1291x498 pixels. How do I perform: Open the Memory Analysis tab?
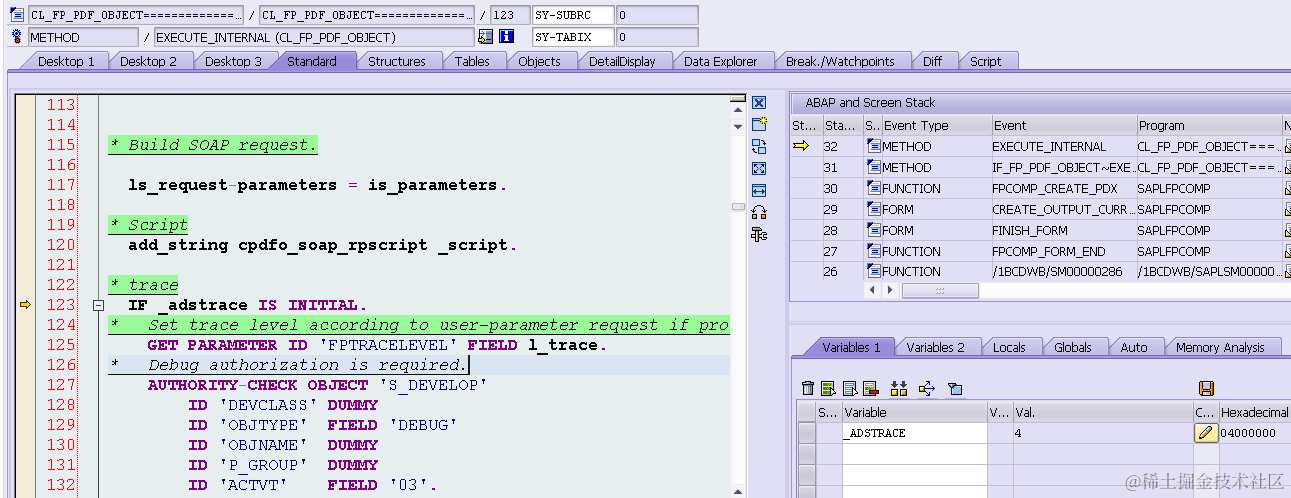1219,347
